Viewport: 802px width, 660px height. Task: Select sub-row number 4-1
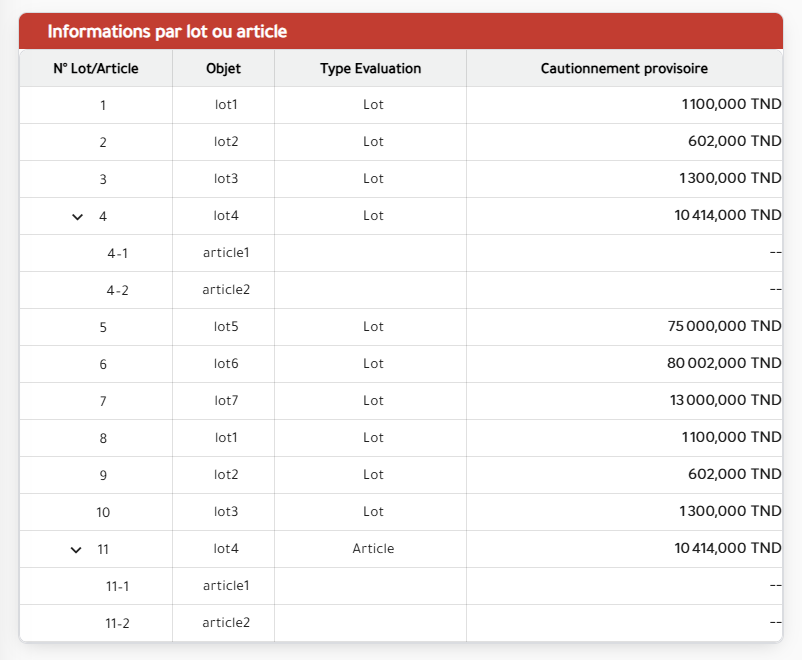pos(117,253)
